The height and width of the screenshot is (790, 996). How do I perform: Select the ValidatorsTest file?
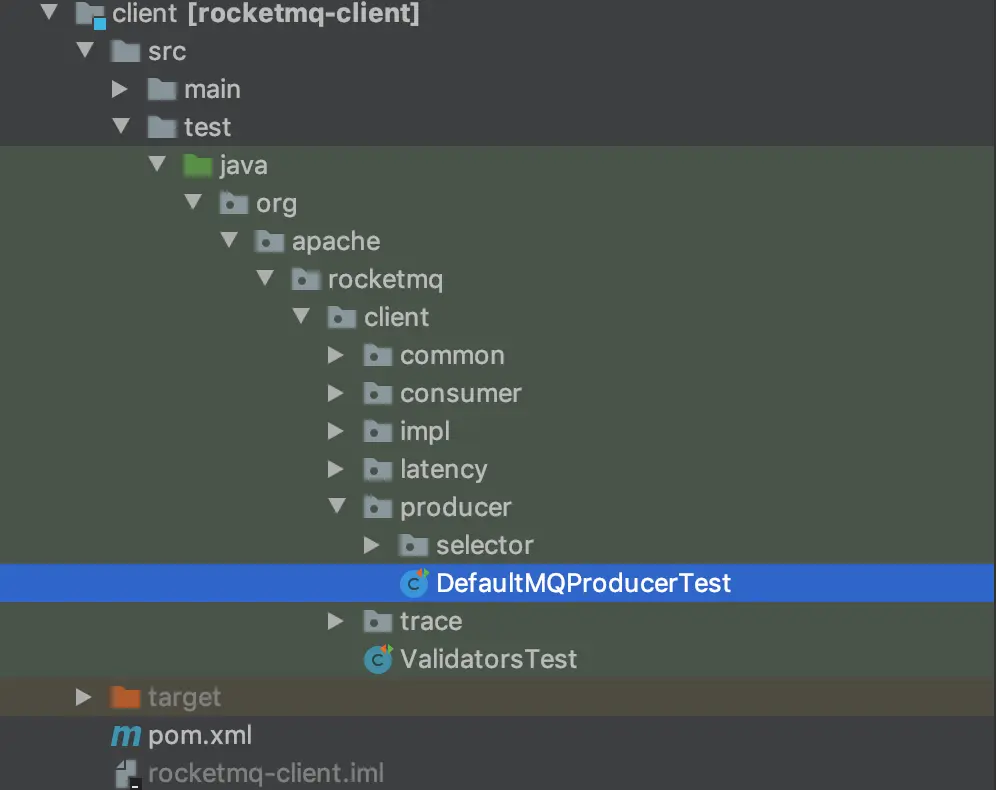(488, 659)
